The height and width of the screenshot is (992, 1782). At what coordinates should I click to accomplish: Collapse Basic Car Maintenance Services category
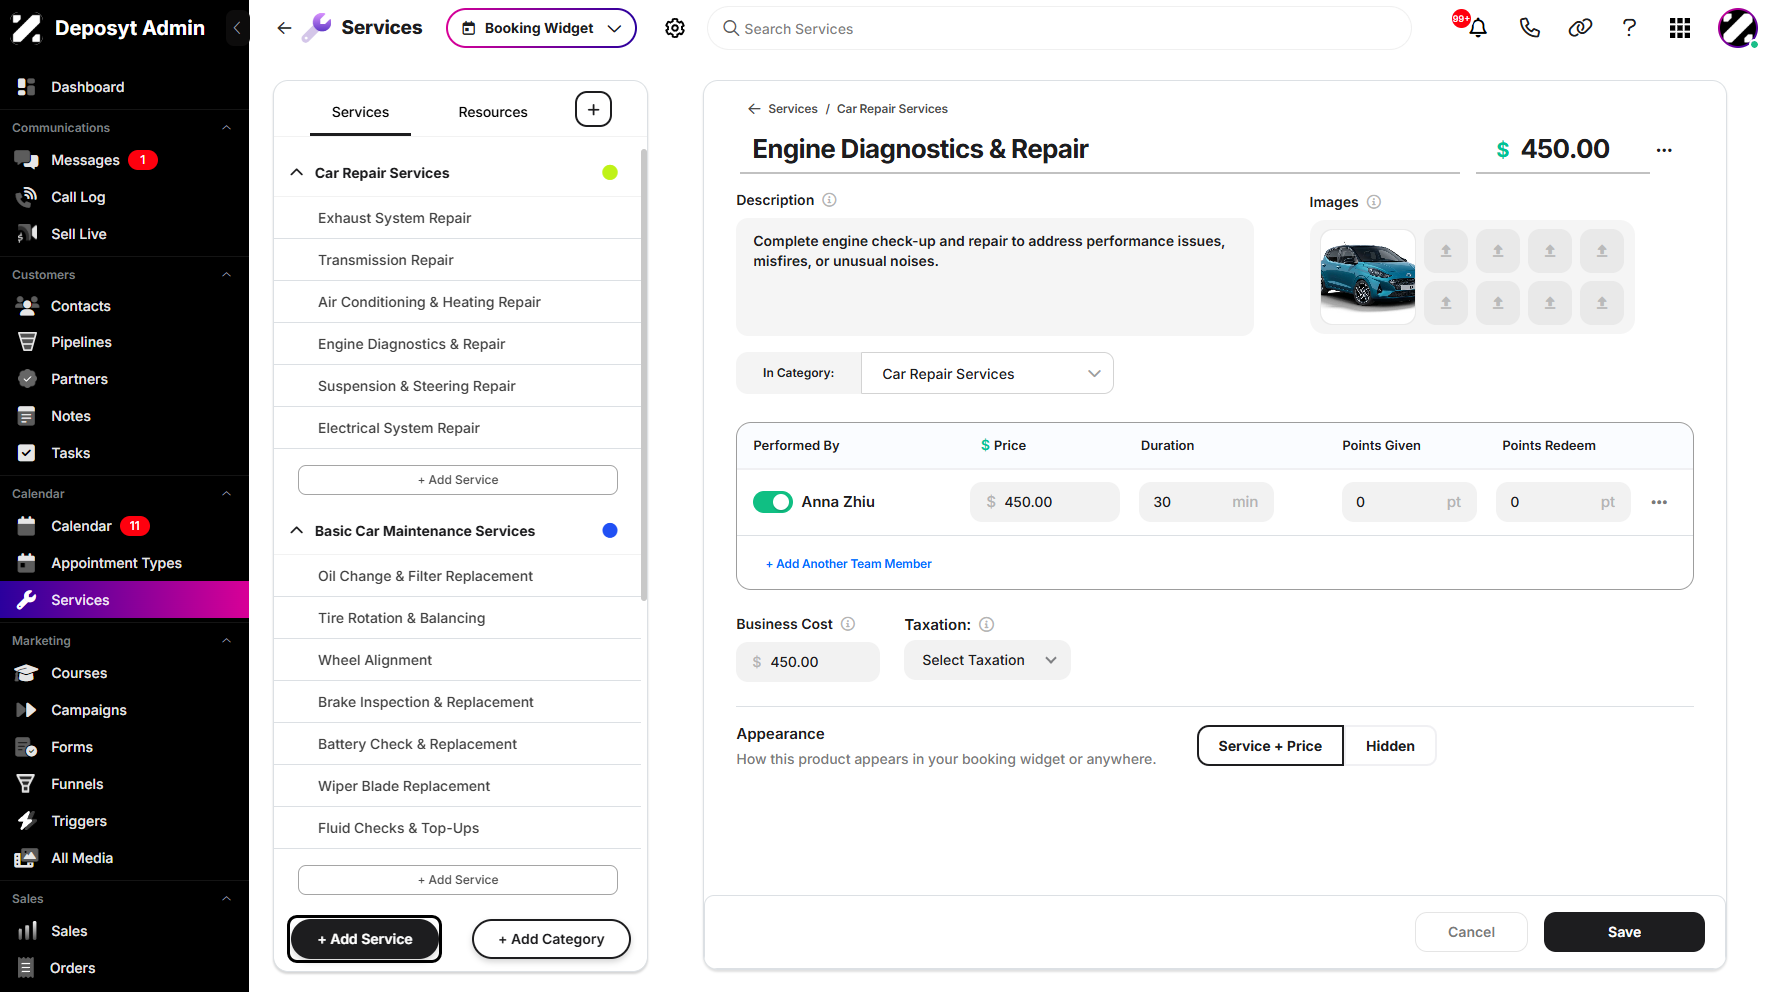click(297, 531)
